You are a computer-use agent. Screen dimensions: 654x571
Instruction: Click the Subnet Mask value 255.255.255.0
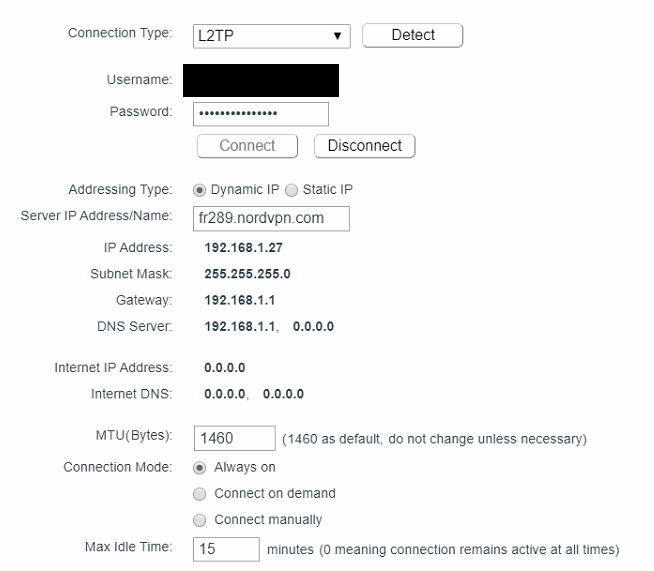247,274
